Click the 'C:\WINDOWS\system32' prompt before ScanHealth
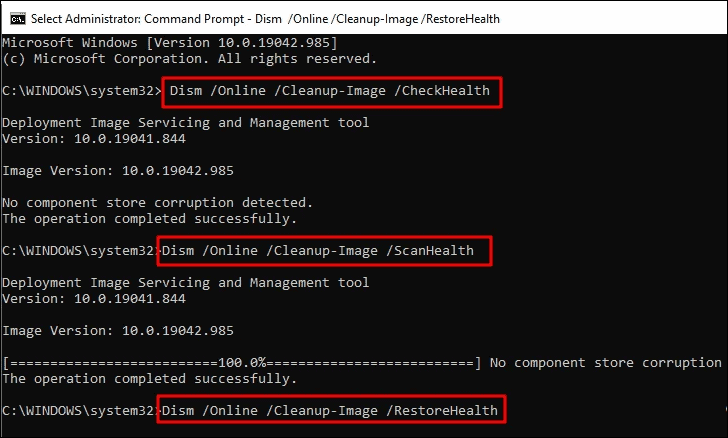The image size is (728, 438). [x=79, y=251]
